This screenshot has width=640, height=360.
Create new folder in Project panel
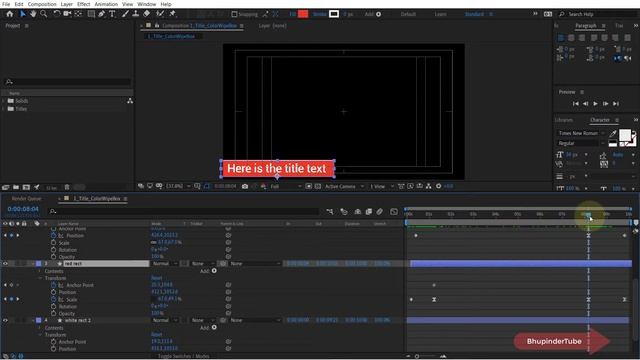[x=16, y=187]
